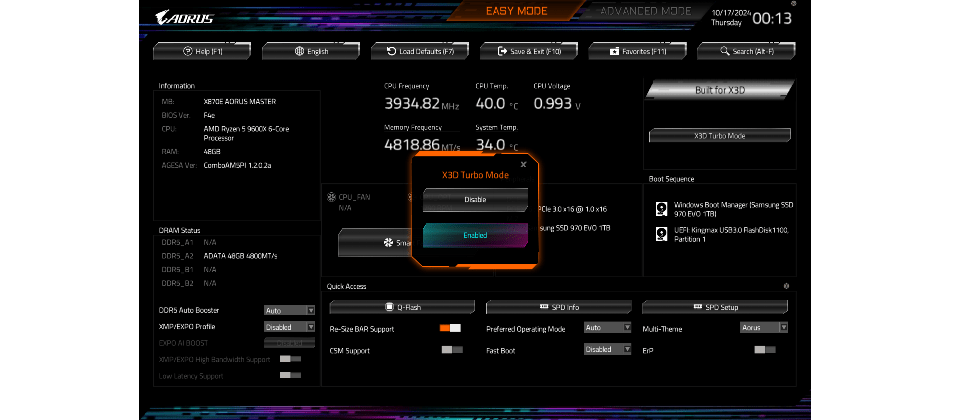Screen dimensions: 960x420
Task: Open Search (Alt+F)
Action: click(x=746, y=51)
